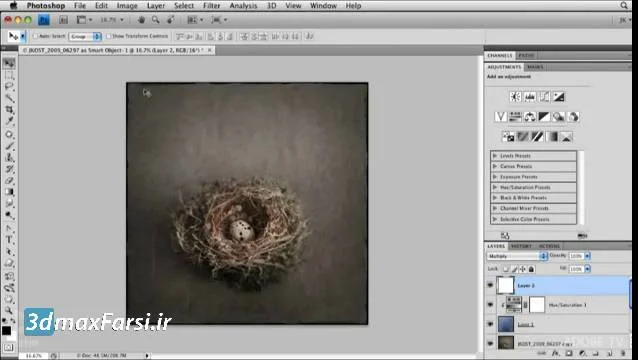This screenshot has height=360, width=638.
Task: Add a Levels adjustment
Action: coord(529,97)
